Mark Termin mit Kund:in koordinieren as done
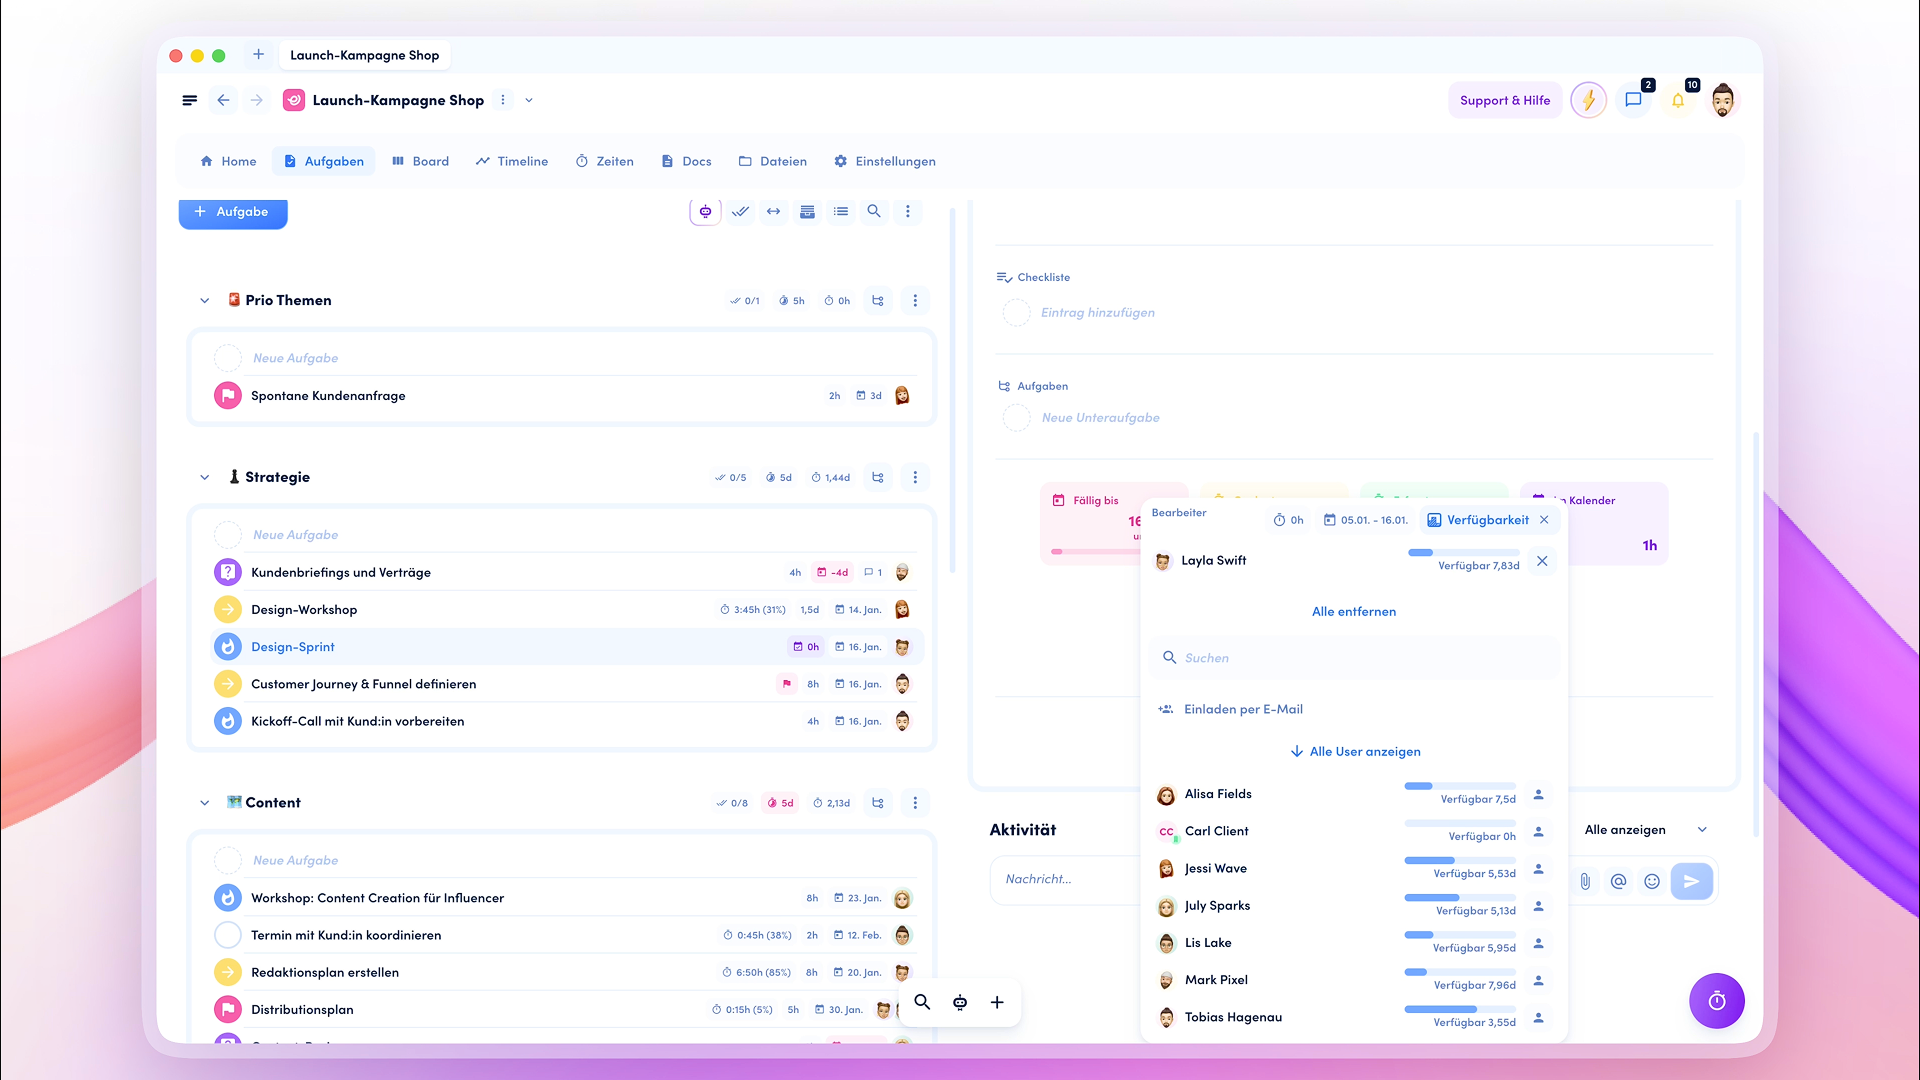 (227, 934)
